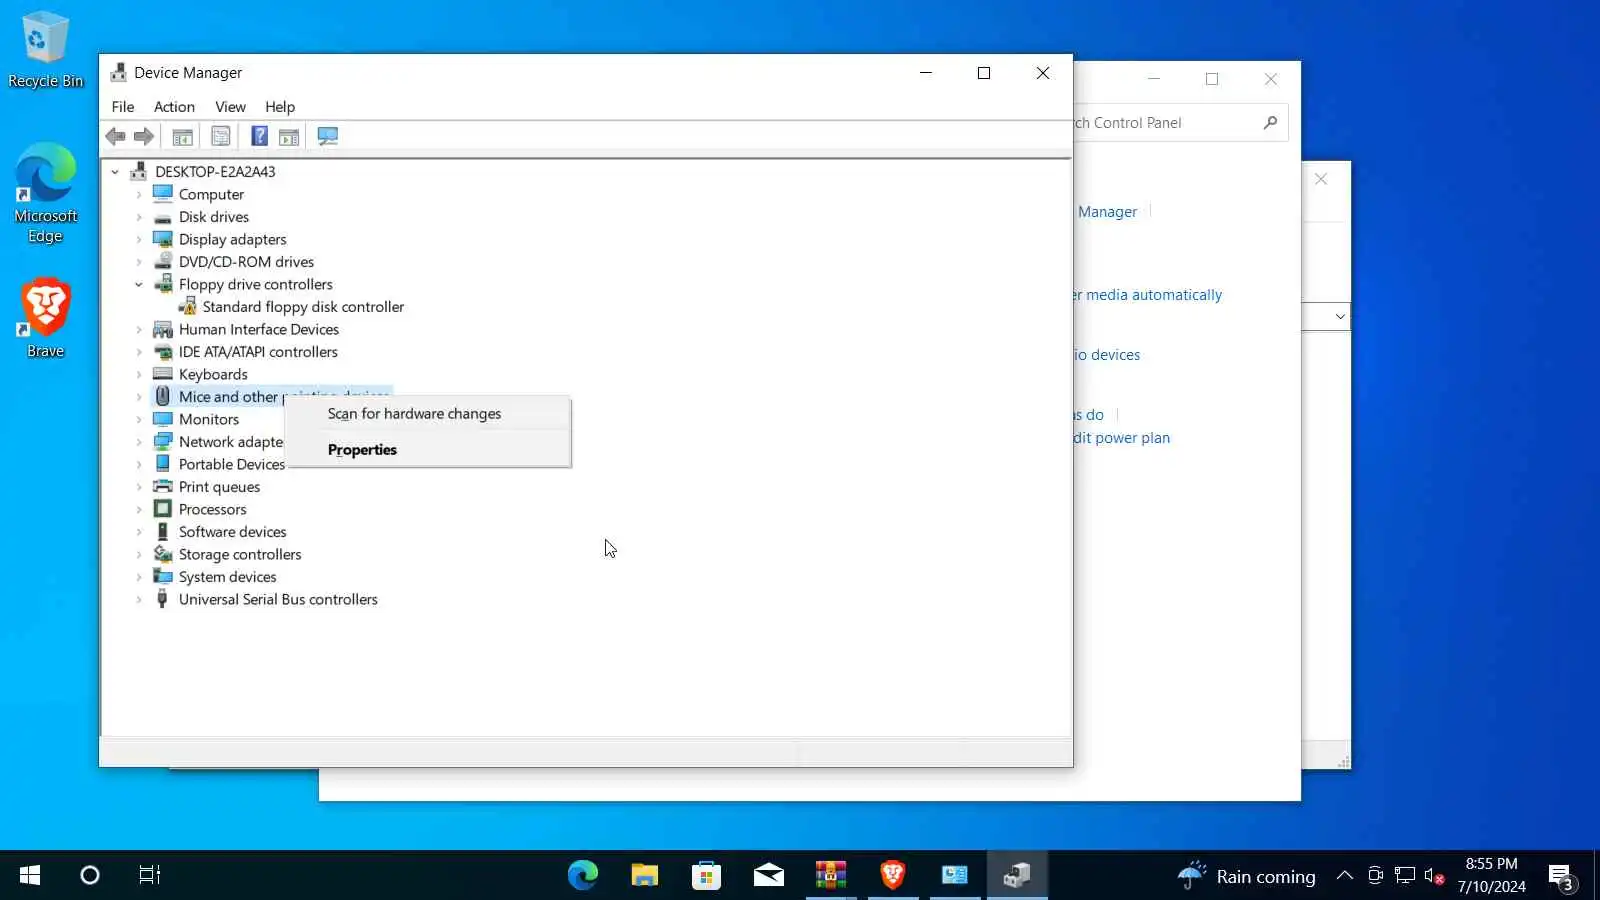
Task: Expand the Keyboards node arrow
Action: (x=139, y=375)
